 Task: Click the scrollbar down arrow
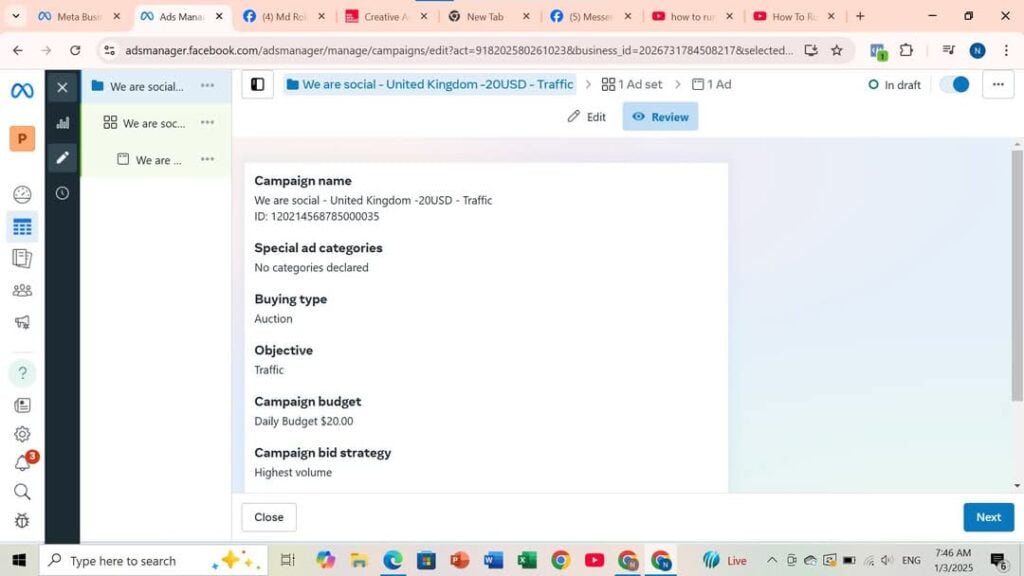pyautogui.click(x=1017, y=485)
